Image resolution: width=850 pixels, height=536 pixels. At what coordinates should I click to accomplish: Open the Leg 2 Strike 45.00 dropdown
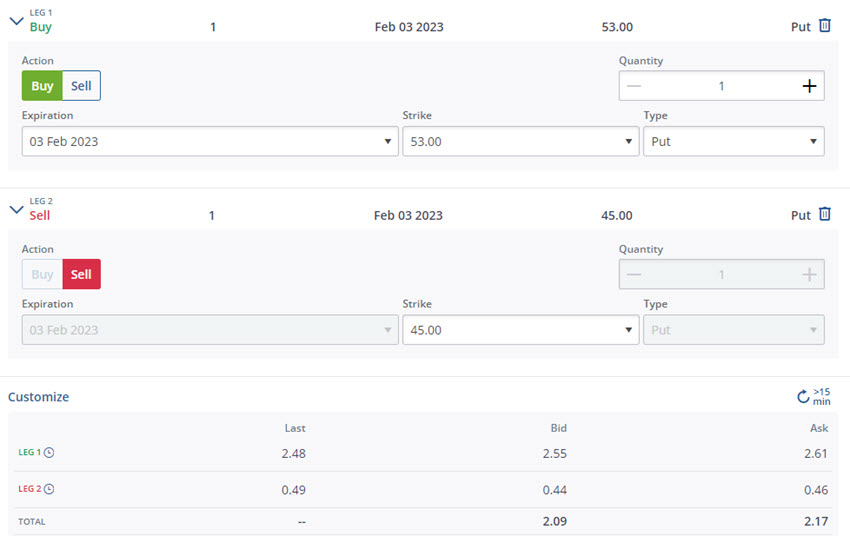tap(520, 330)
